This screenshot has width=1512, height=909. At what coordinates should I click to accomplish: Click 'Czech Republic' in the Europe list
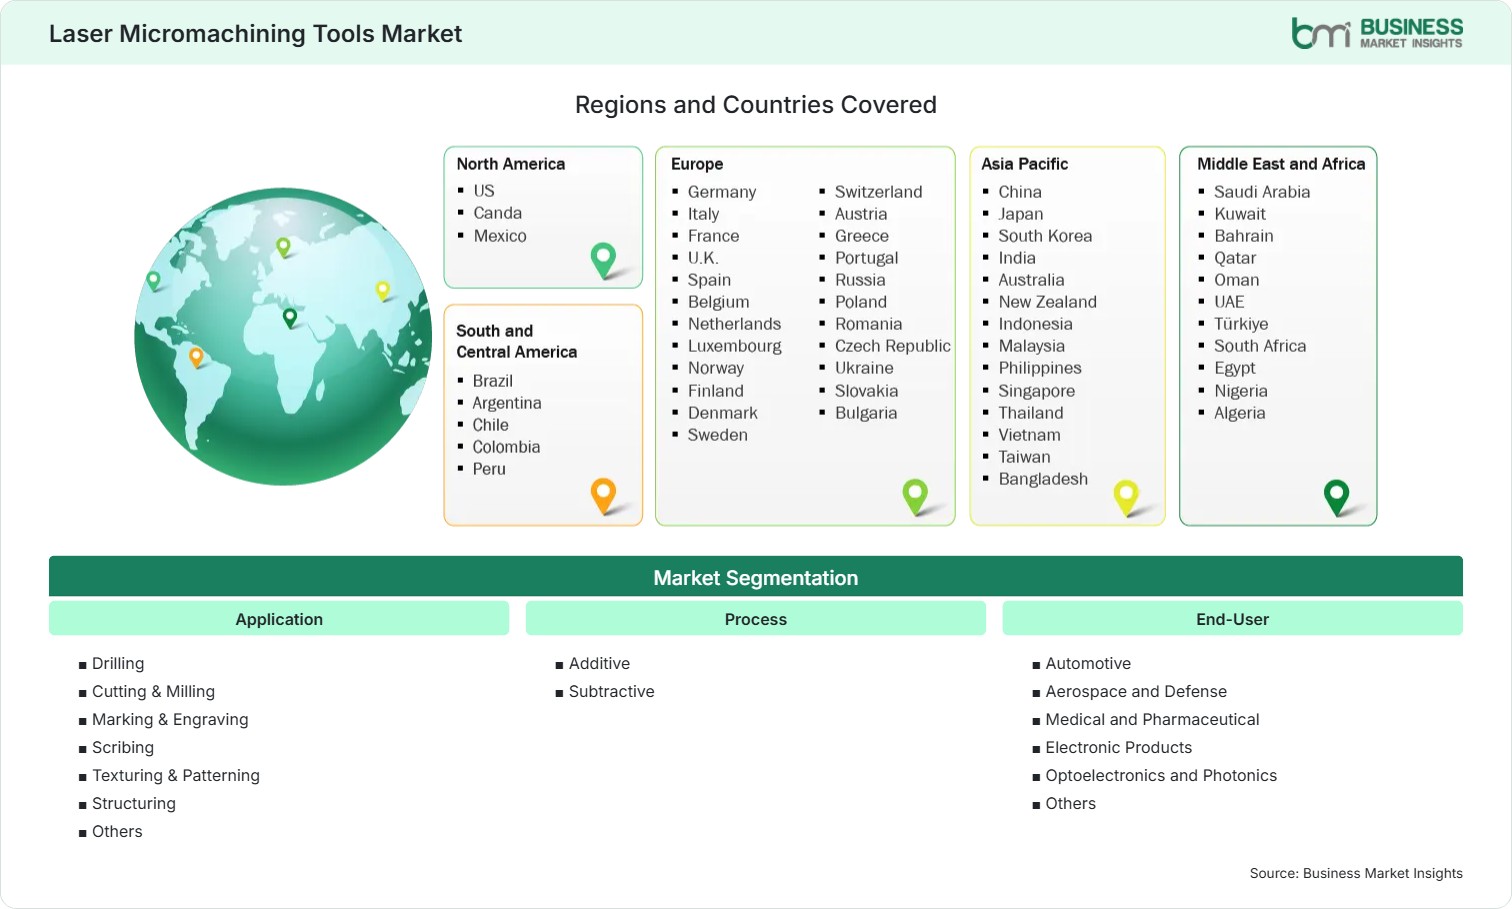(x=893, y=346)
